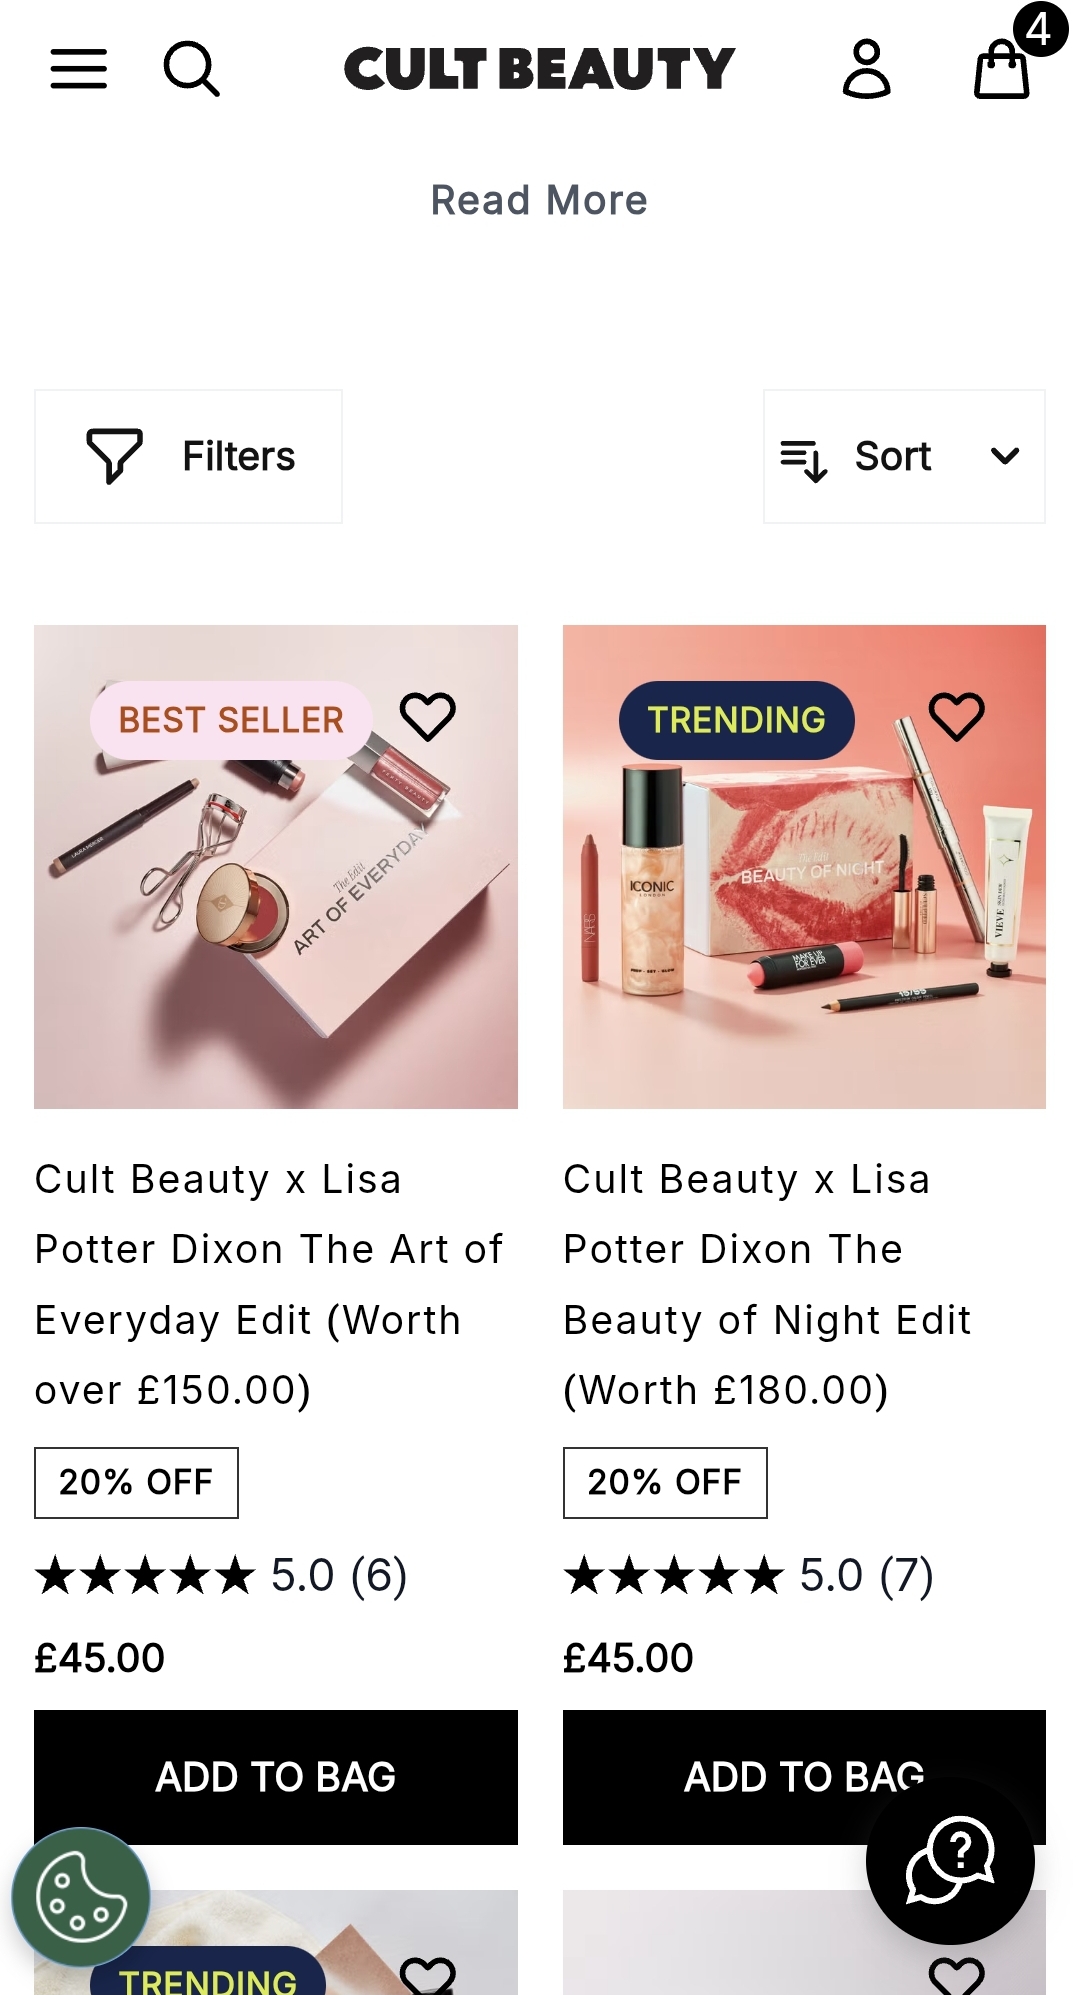This screenshot has height=1995, width=1079.
Task: Toggle wishlist heart on bottom-left product
Action: (428, 1974)
